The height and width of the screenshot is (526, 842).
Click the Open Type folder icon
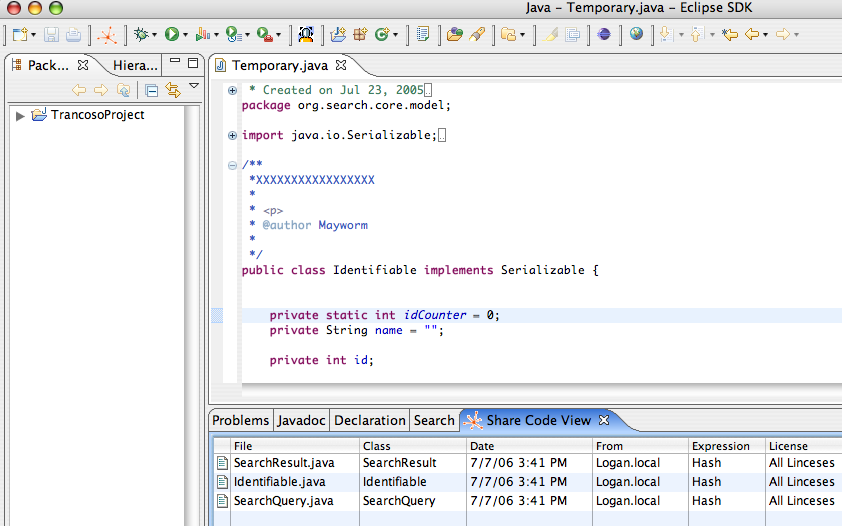[454, 35]
